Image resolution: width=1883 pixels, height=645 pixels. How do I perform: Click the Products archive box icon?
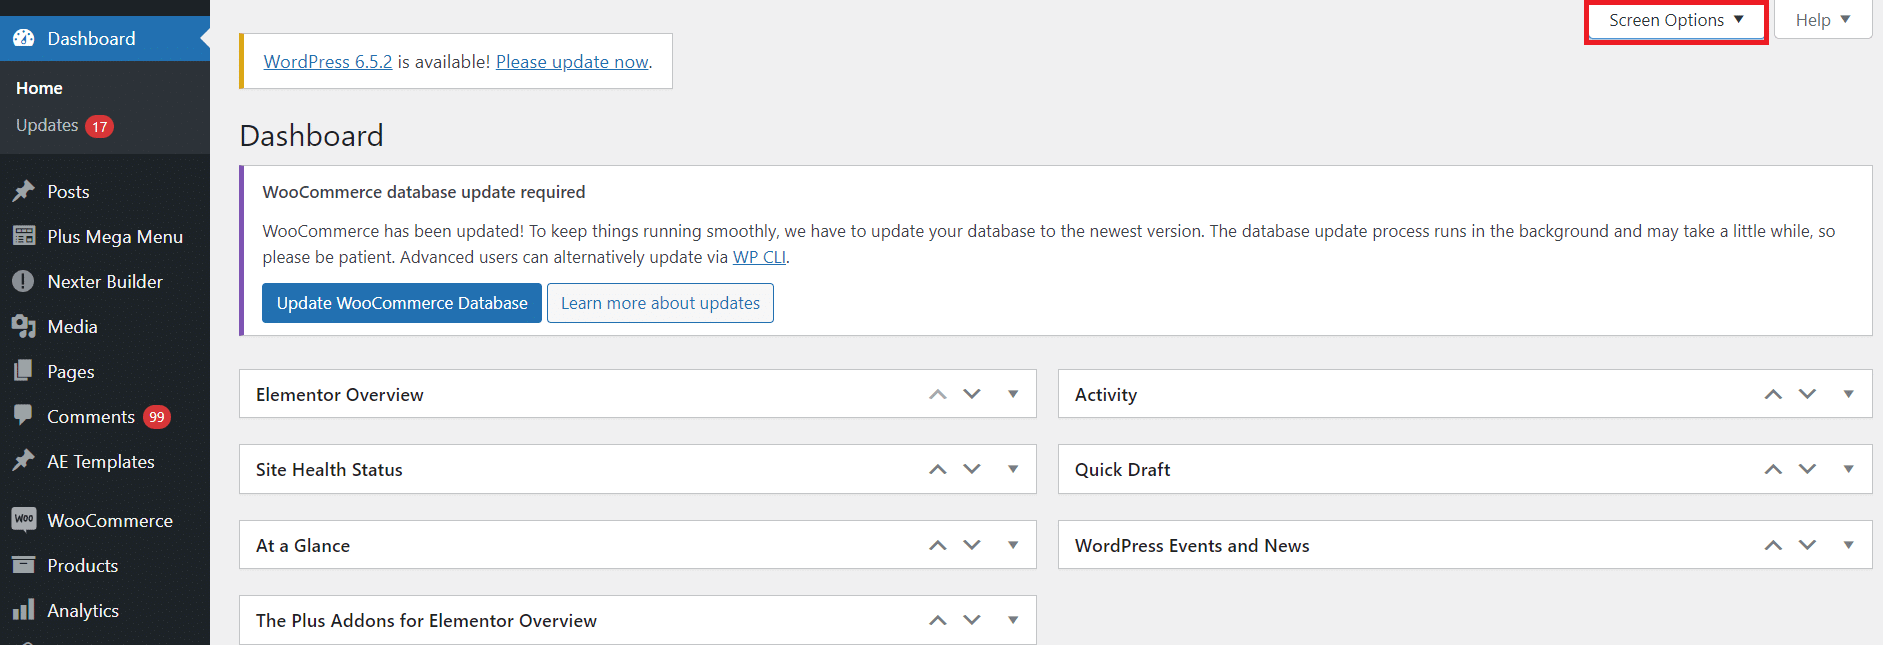pos(24,565)
